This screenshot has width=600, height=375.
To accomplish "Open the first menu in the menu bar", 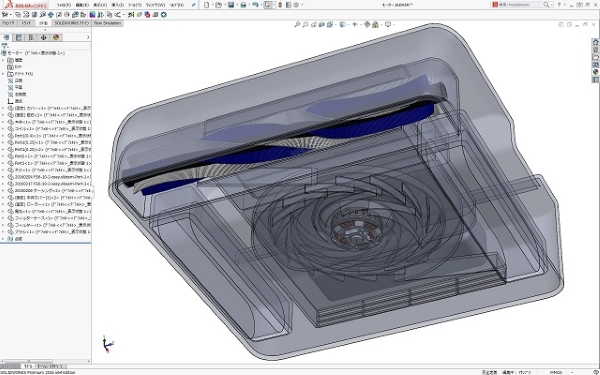I will [x=64, y=5].
